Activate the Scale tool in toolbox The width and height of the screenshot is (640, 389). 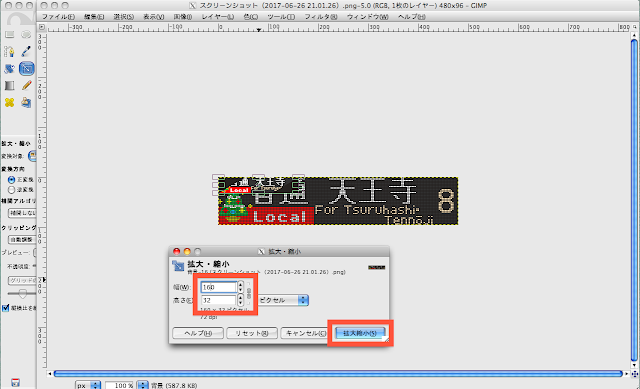tap(27, 68)
